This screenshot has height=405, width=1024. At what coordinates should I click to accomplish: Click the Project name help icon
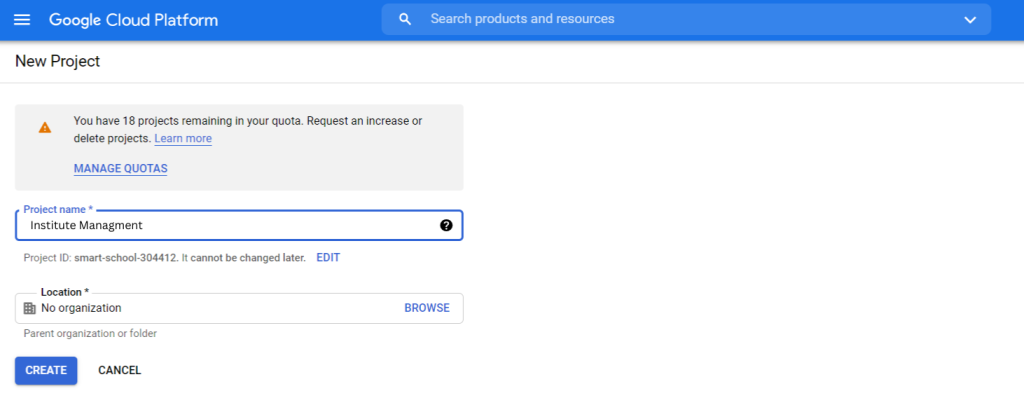[446, 225]
